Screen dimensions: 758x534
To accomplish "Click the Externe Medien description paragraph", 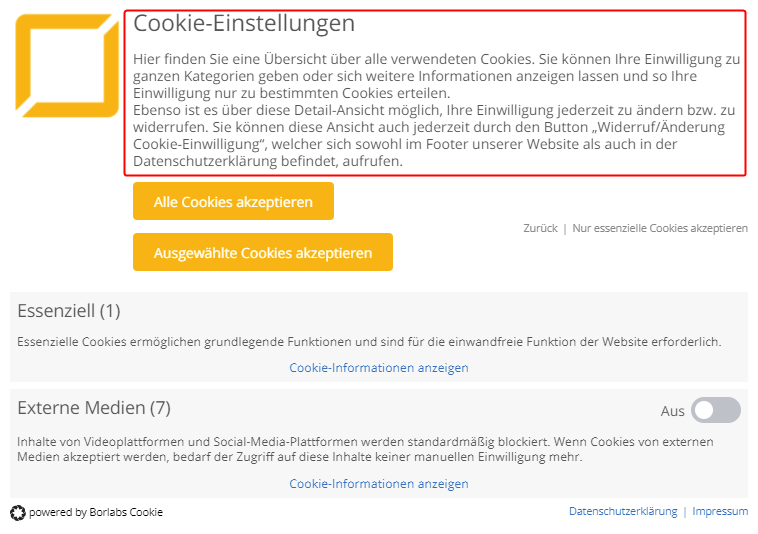I will pos(365,449).
